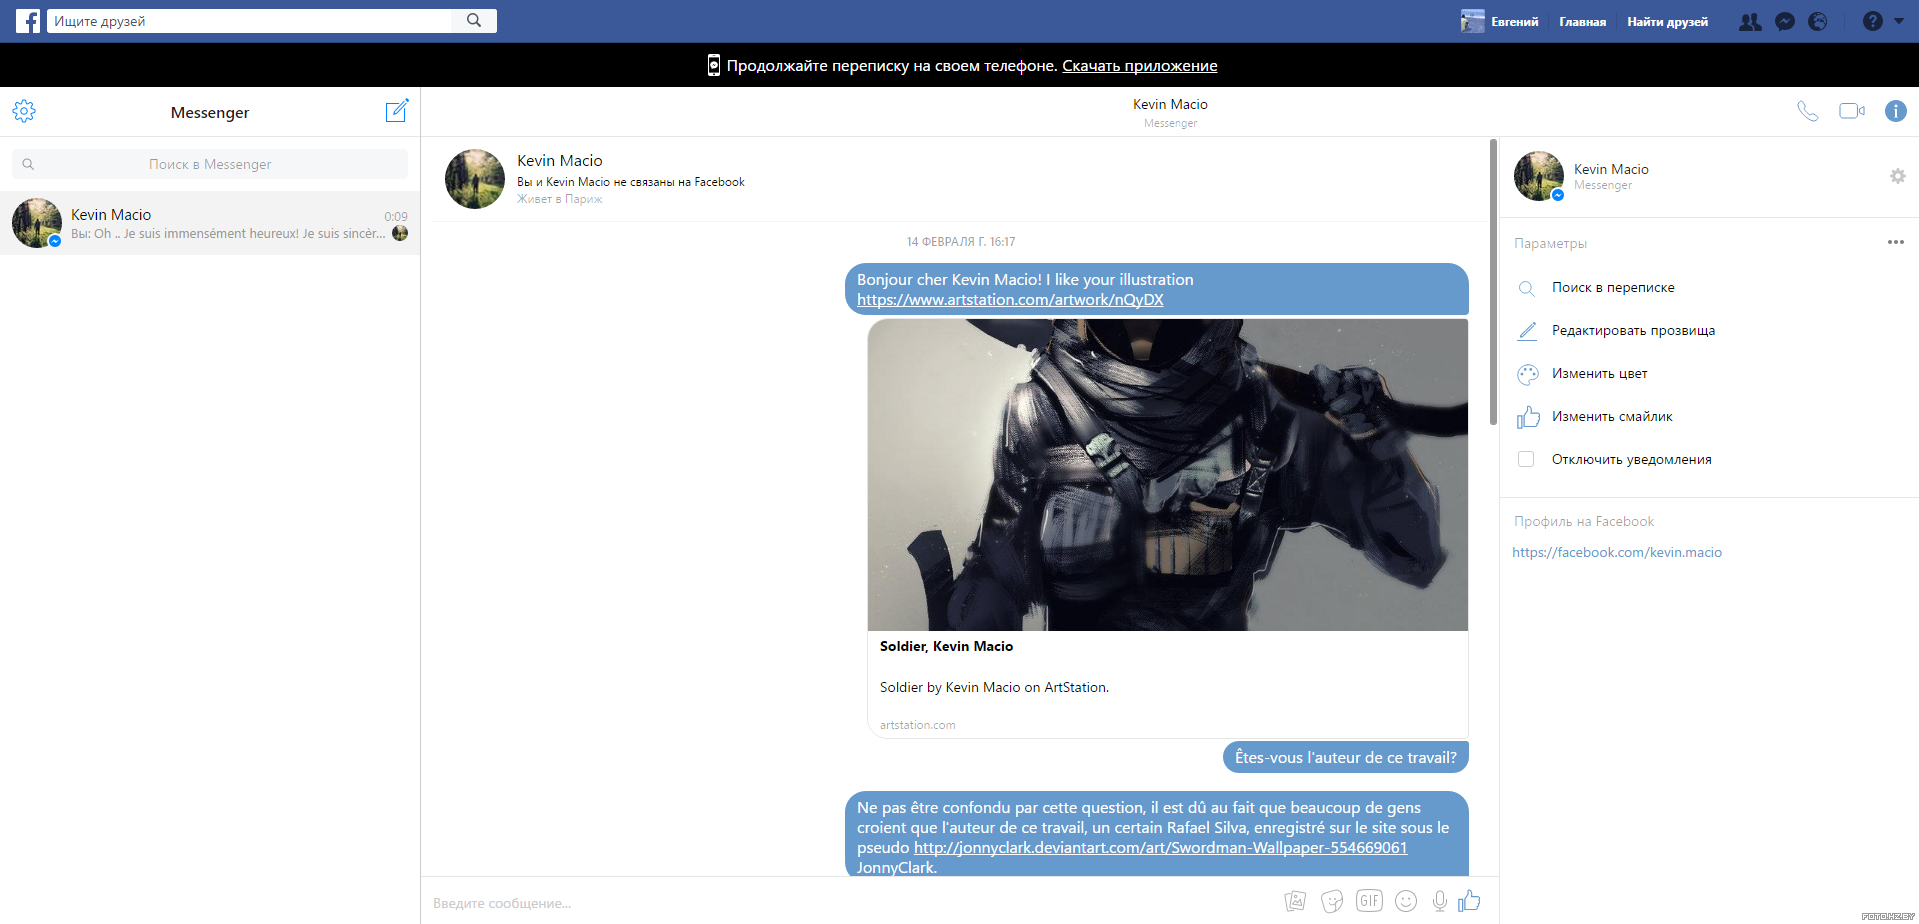Enable Отключить уведомления checkbox
Viewport: 1919px width, 924px height.
tap(1526, 459)
